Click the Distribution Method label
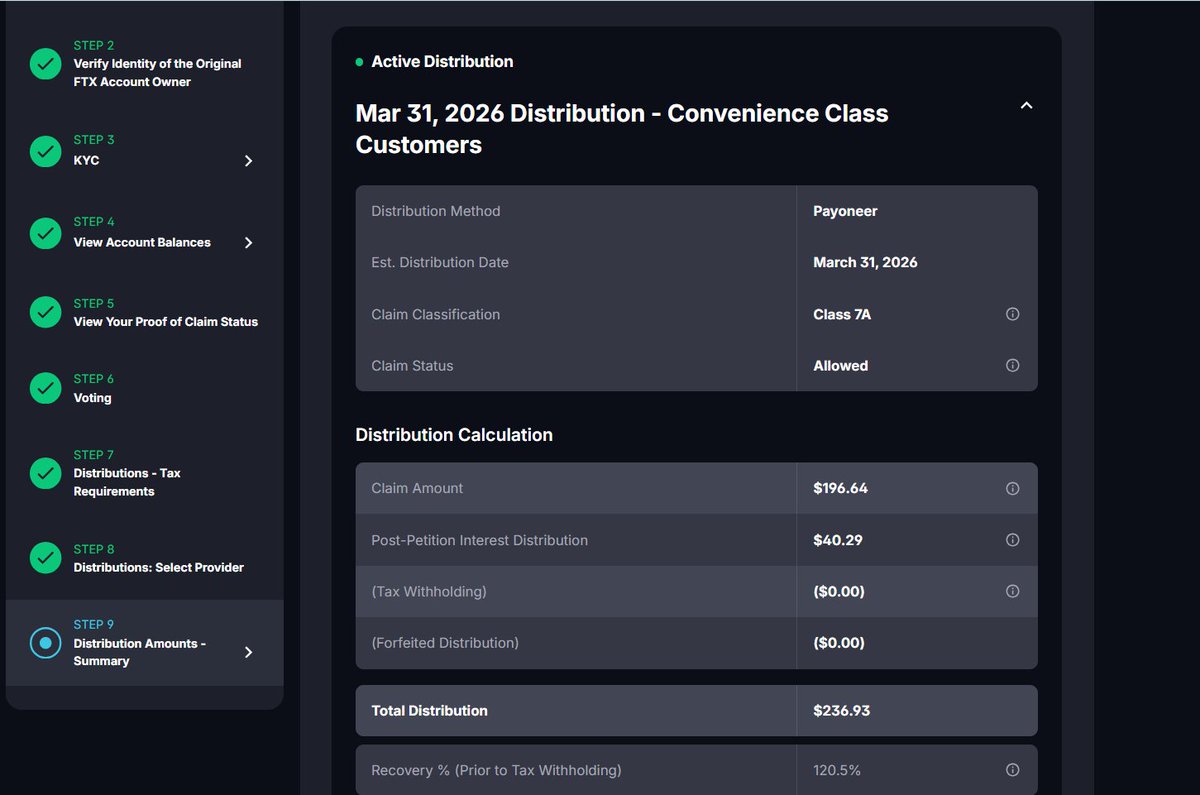1200x795 pixels. tap(435, 211)
